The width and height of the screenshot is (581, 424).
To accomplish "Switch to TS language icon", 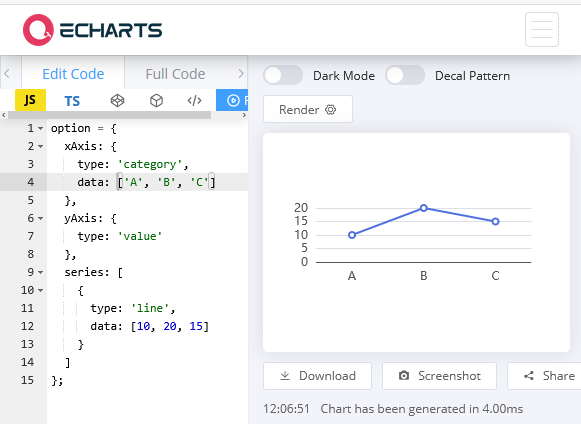I will pos(72,101).
